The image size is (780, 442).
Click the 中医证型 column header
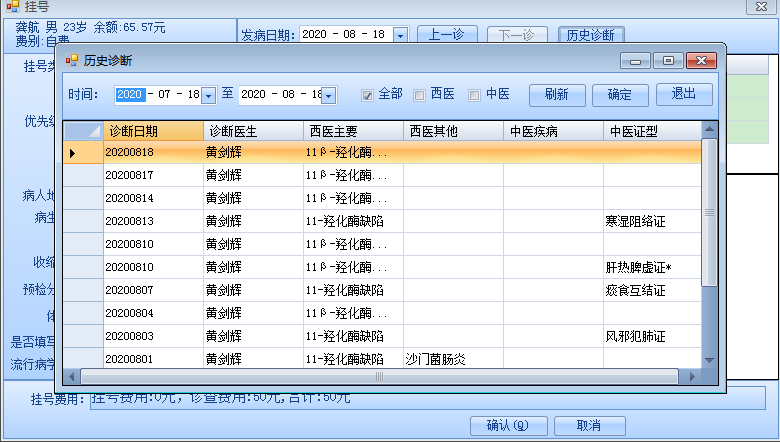(652, 131)
